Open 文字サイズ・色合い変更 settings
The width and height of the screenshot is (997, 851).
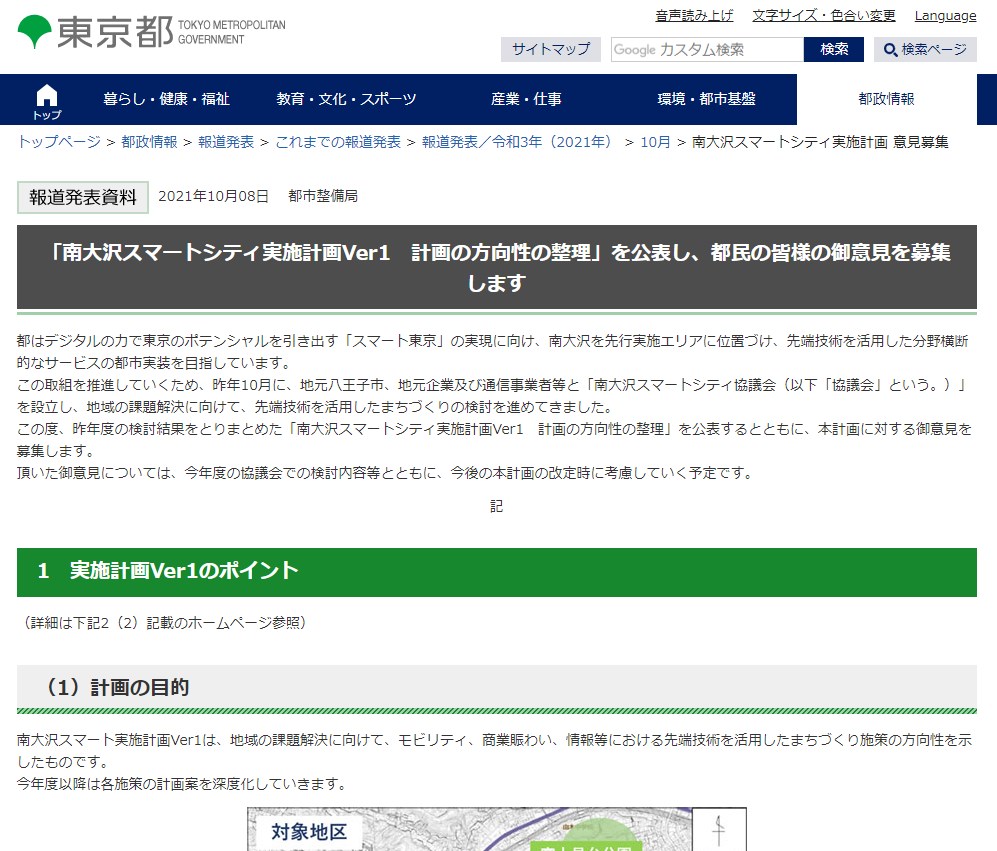pos(824,15)
